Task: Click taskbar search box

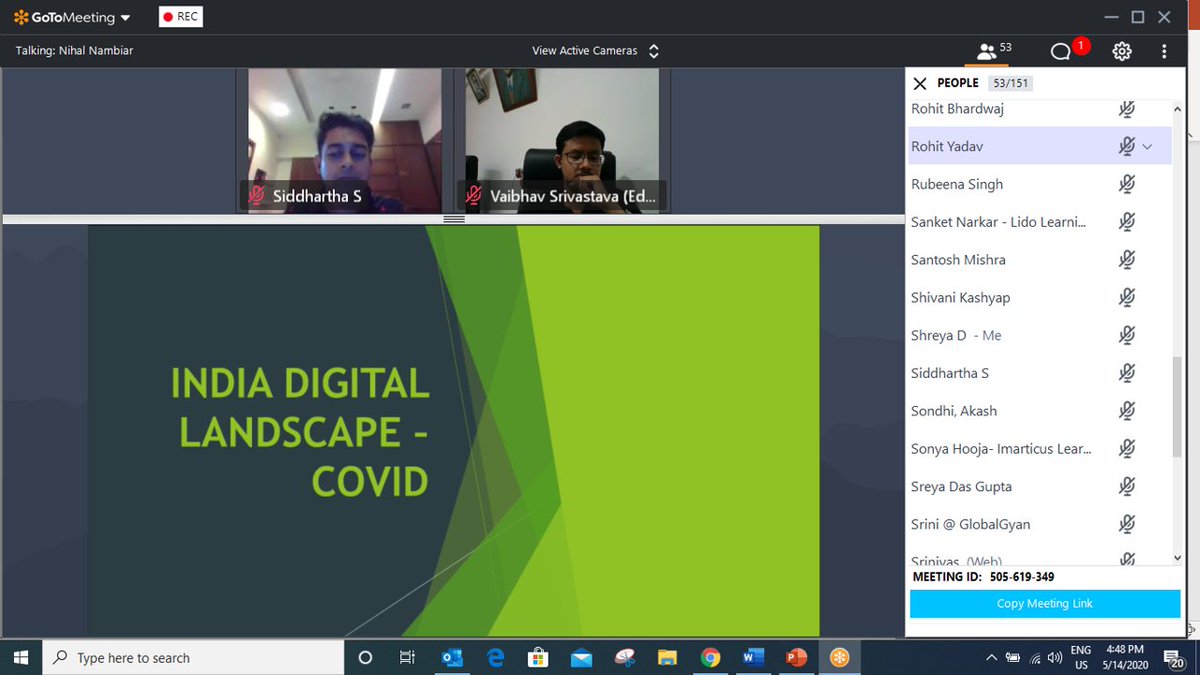Action: coord(192,657)
